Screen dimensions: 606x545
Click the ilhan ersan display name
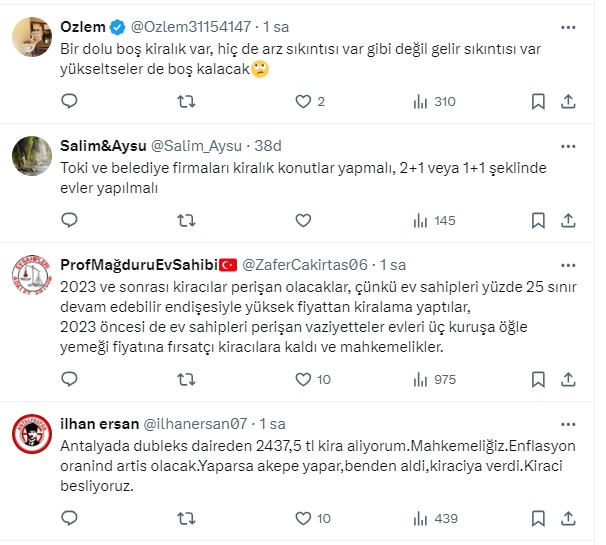(x=101, y=424)
